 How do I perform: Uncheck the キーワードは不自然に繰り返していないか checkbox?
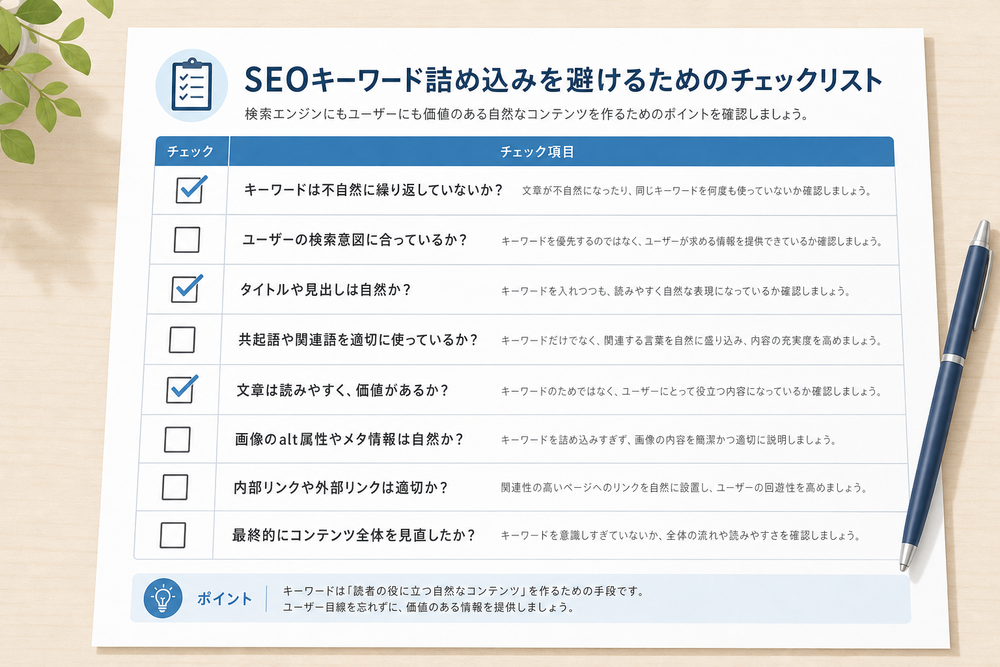coord(189,190)
